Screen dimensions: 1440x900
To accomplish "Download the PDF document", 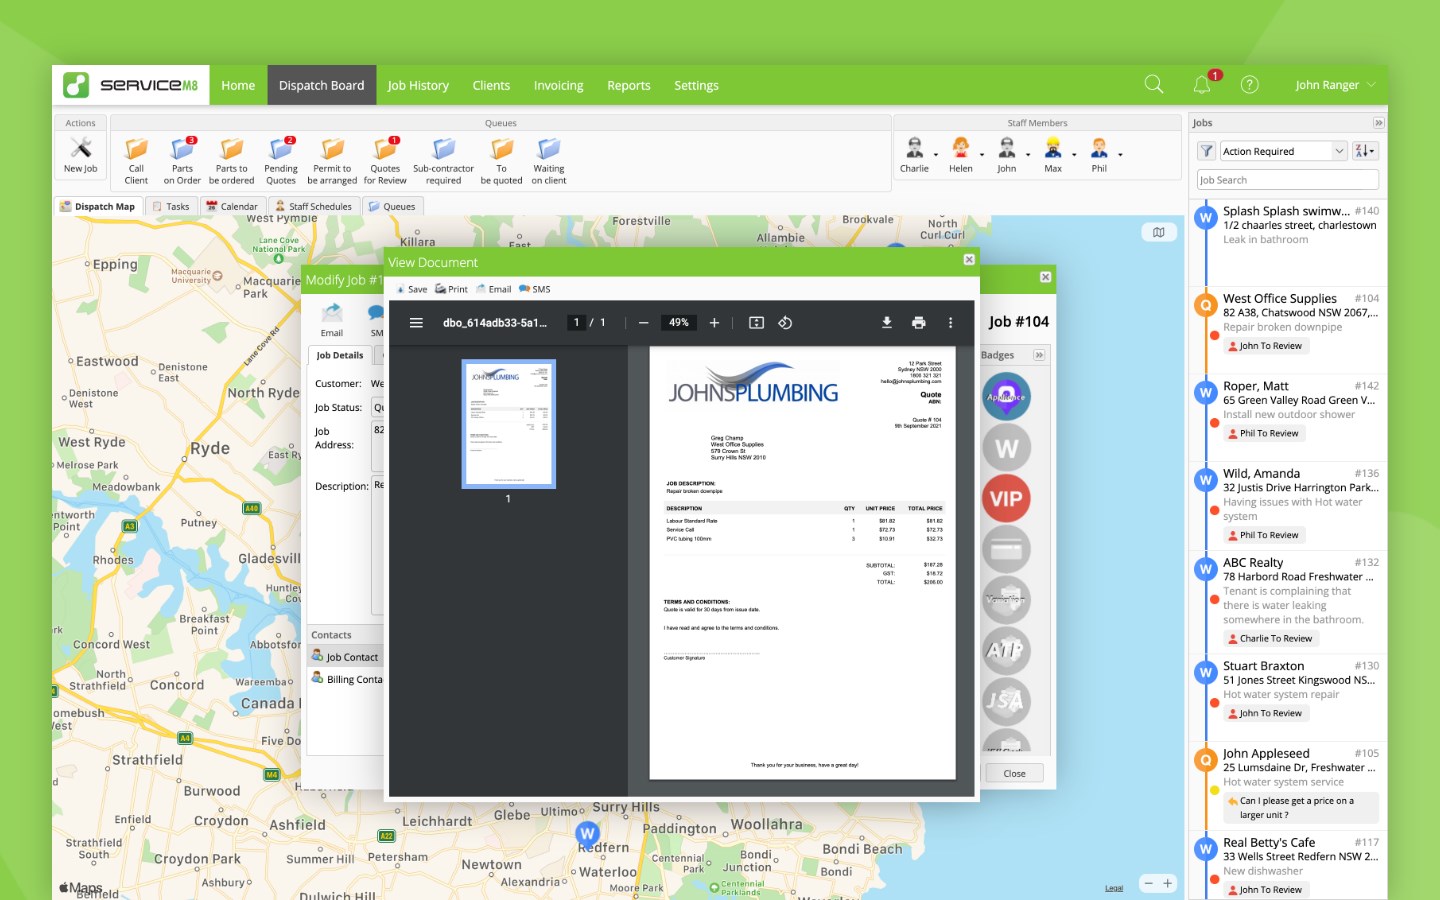I will [886, 323].
